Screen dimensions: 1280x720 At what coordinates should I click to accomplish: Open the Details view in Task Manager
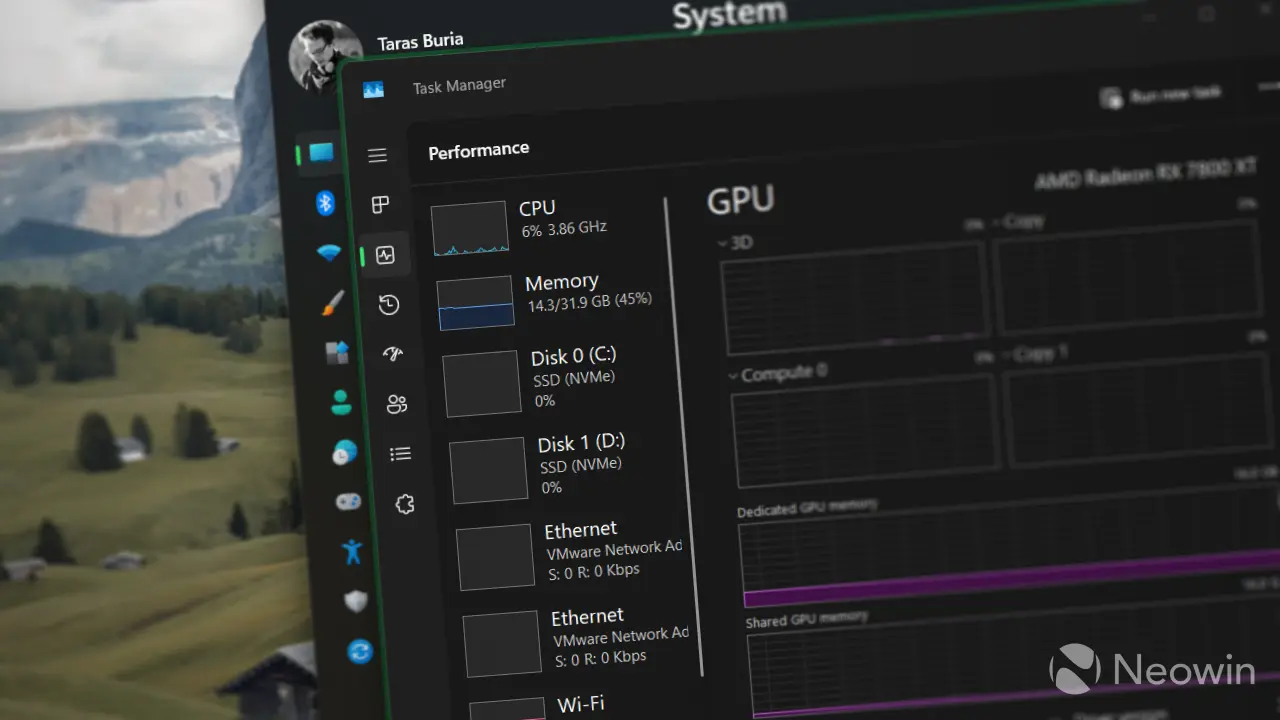[x=400, y=453]
